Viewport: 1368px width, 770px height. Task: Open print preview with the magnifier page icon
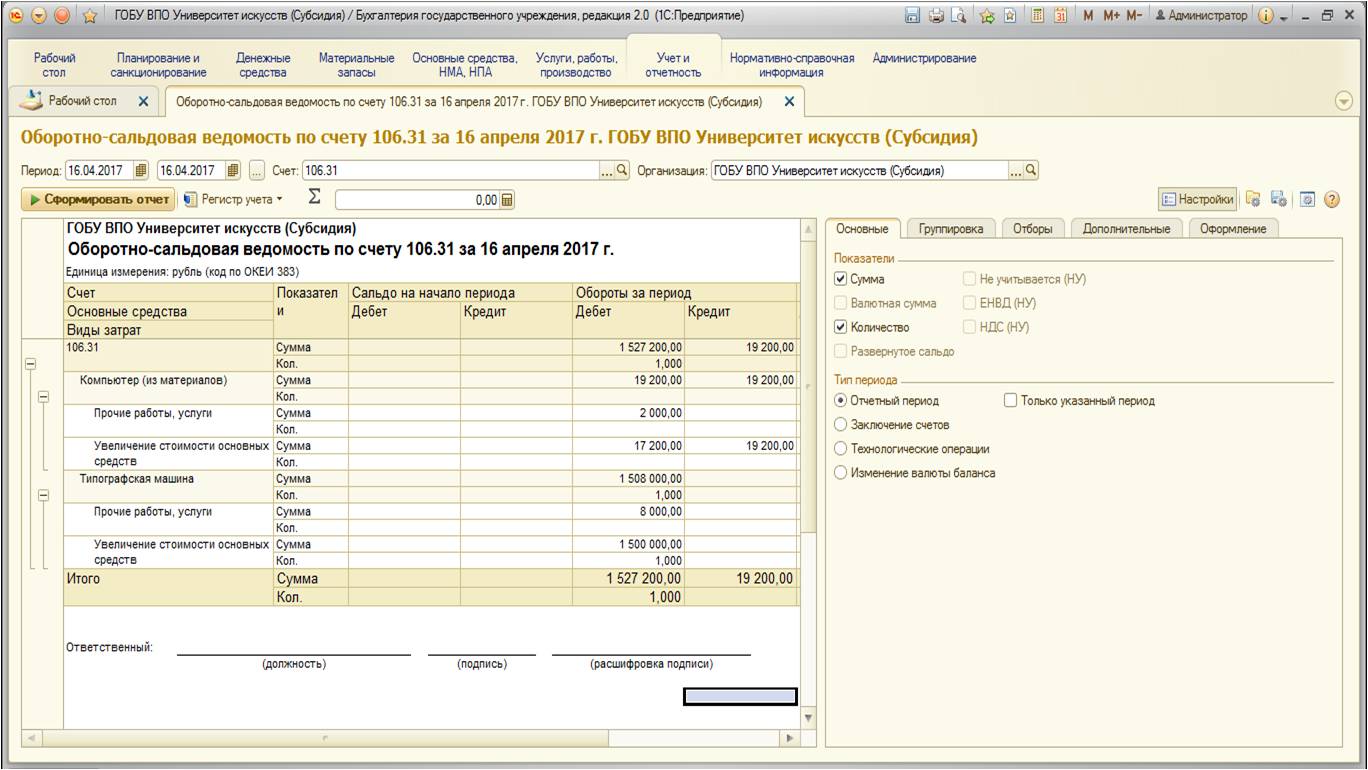click(959, 16)
